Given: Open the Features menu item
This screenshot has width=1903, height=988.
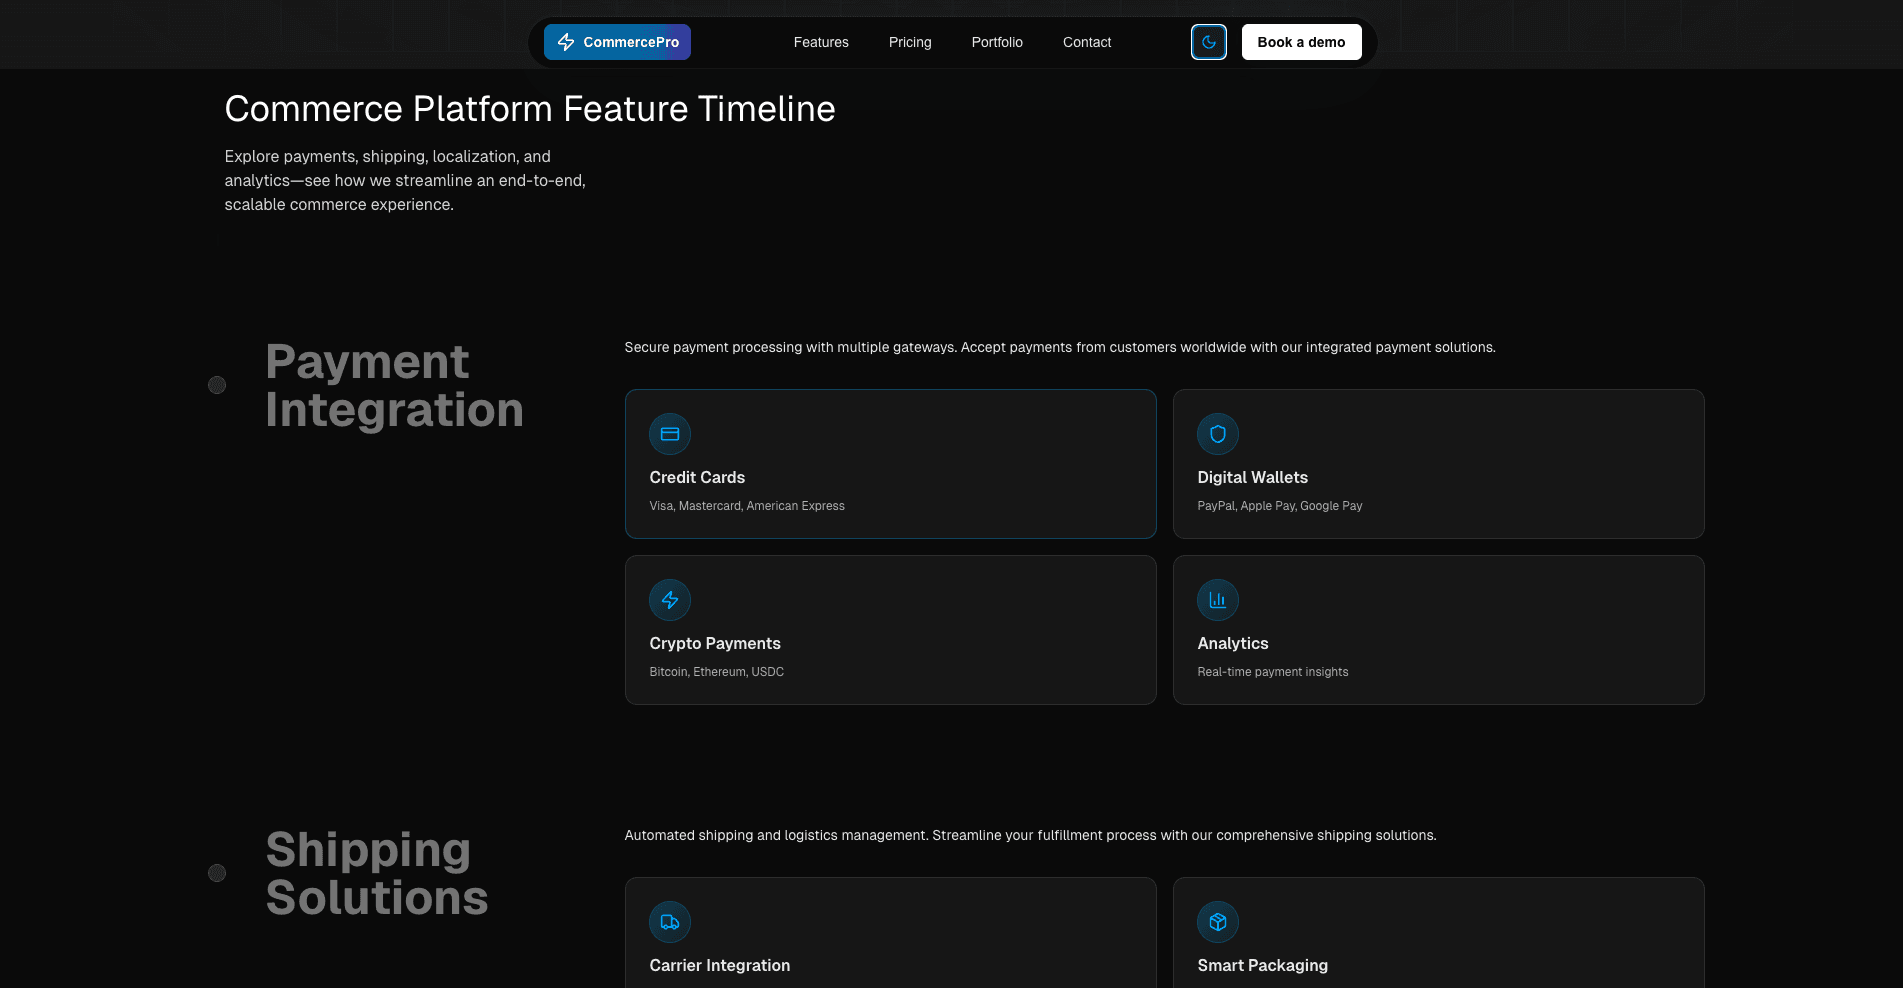Looking at the screenshot, I should coord(821,42).
